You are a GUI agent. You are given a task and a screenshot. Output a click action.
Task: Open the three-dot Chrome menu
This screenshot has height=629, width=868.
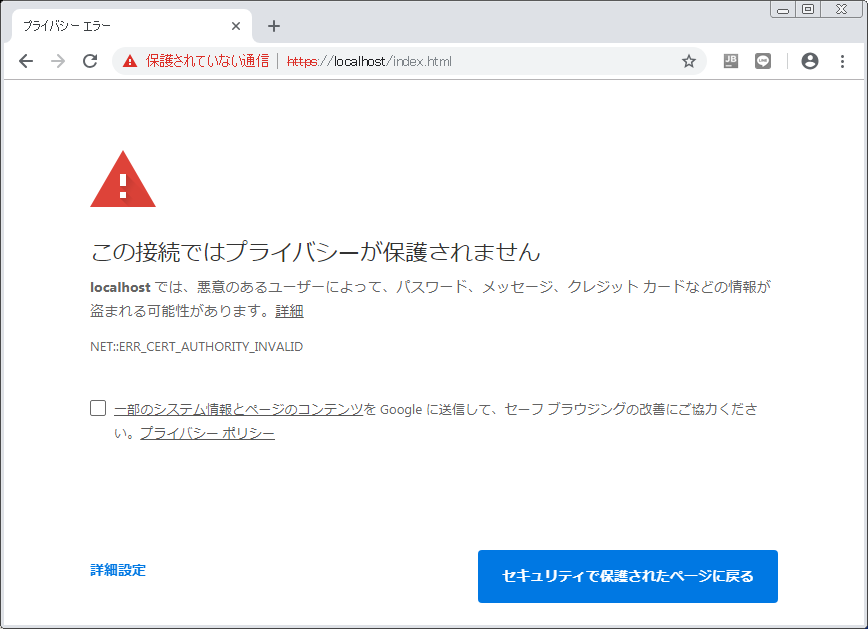[x=842, y=61]
